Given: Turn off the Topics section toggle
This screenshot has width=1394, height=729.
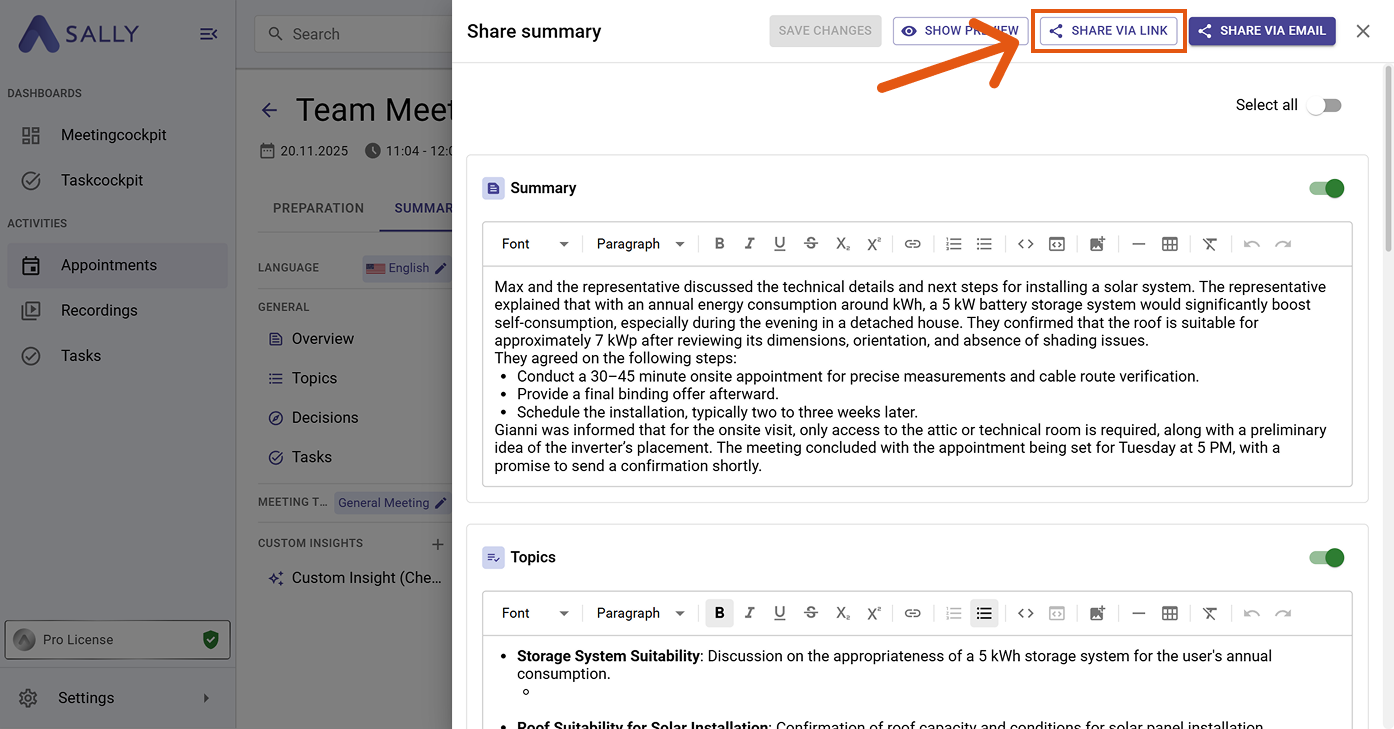Looking at the screenshot, I should pyautogui.click(x=1326, y=557).
